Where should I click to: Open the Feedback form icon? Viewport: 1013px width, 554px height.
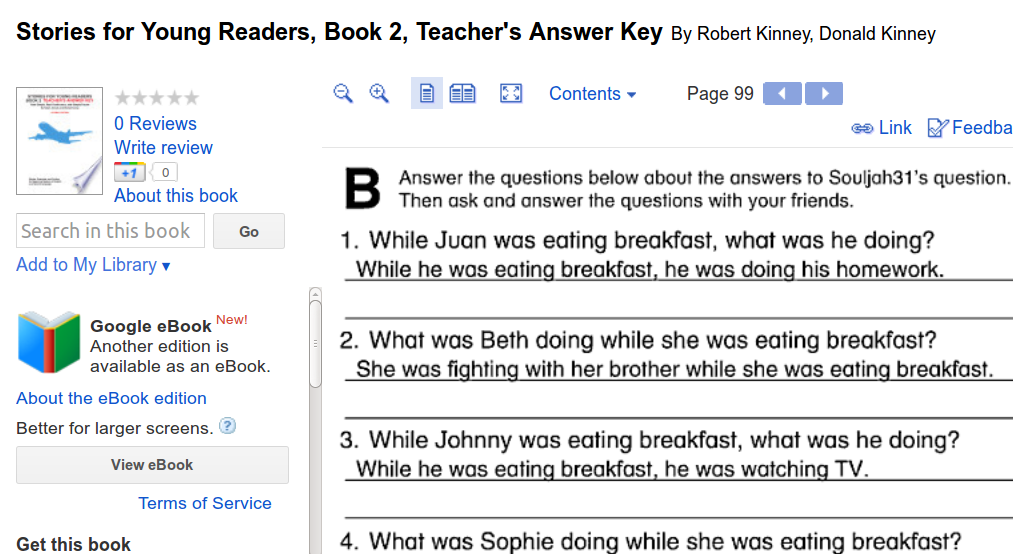(x=938, y=128)
